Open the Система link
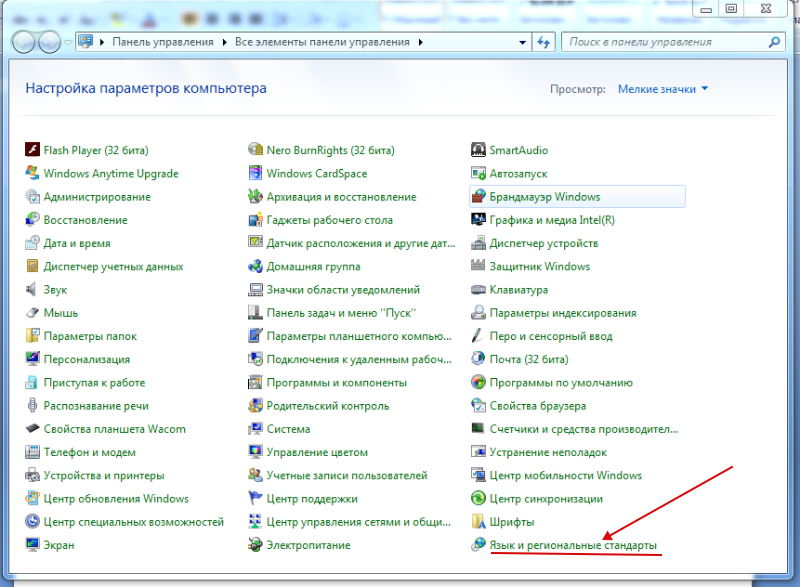The image size is (800, 587). tap(288, 429)
